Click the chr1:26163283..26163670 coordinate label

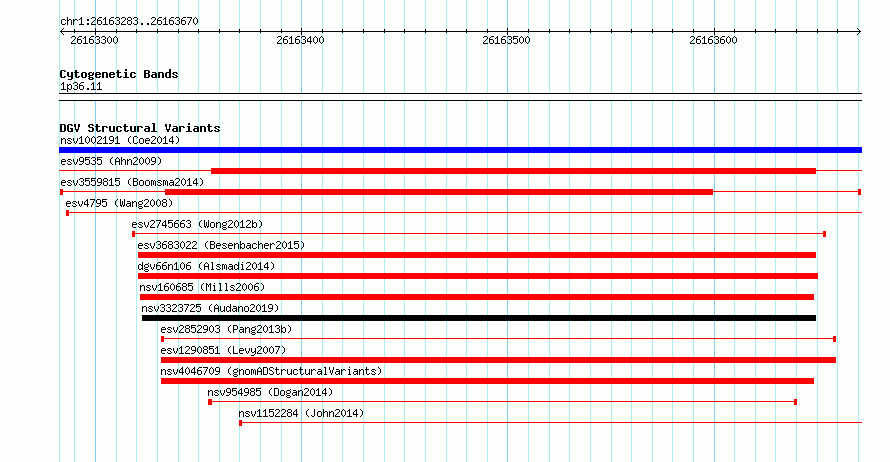point(129,21)
